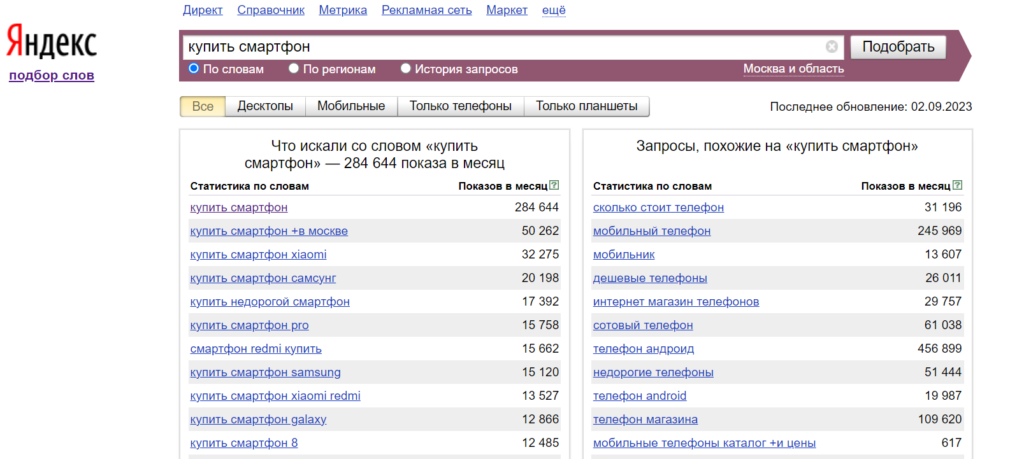Select the 'По словам' radio button
The width and height of the screenshot is (1024, 459).
(x=193, y=69)
